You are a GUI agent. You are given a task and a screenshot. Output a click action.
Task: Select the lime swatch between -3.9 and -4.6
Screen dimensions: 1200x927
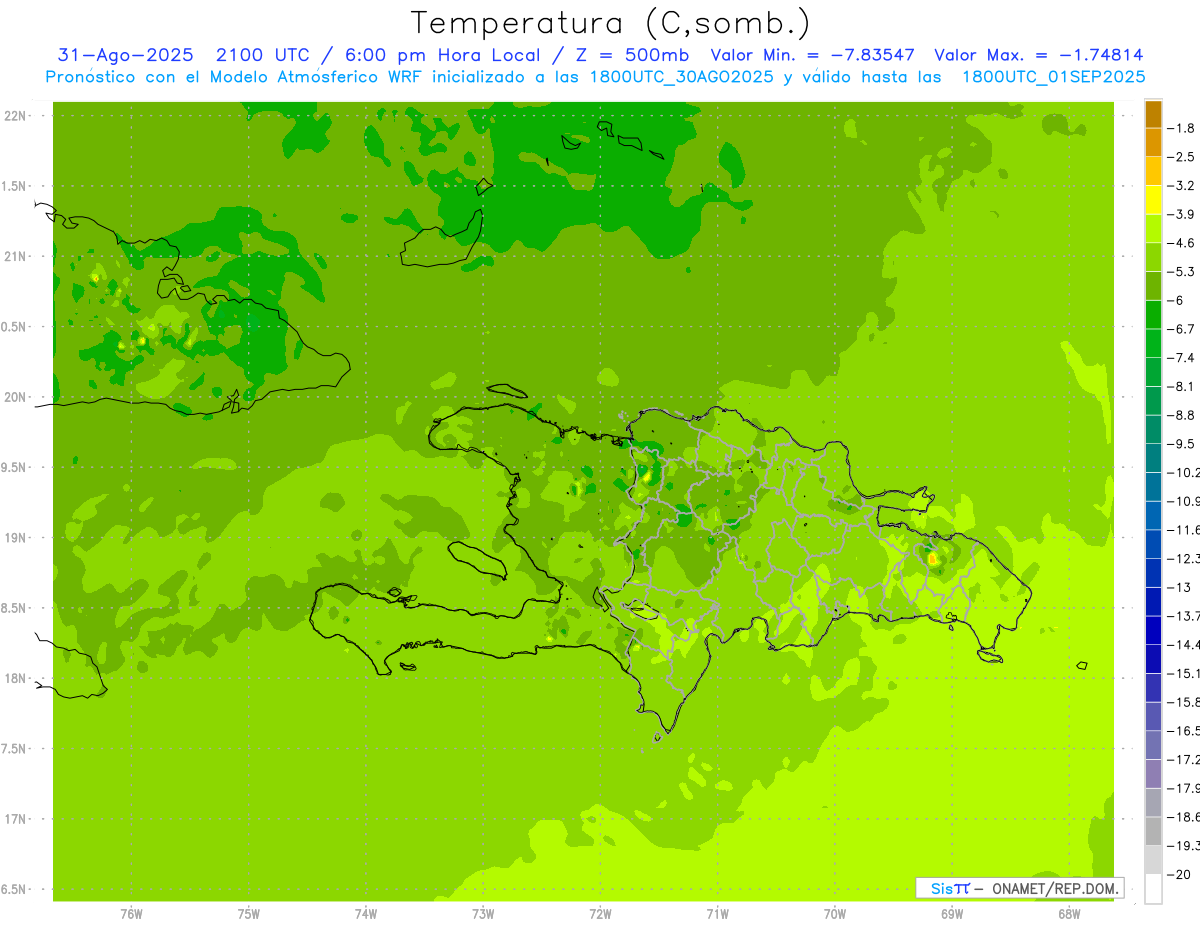tap(1153, 228)
